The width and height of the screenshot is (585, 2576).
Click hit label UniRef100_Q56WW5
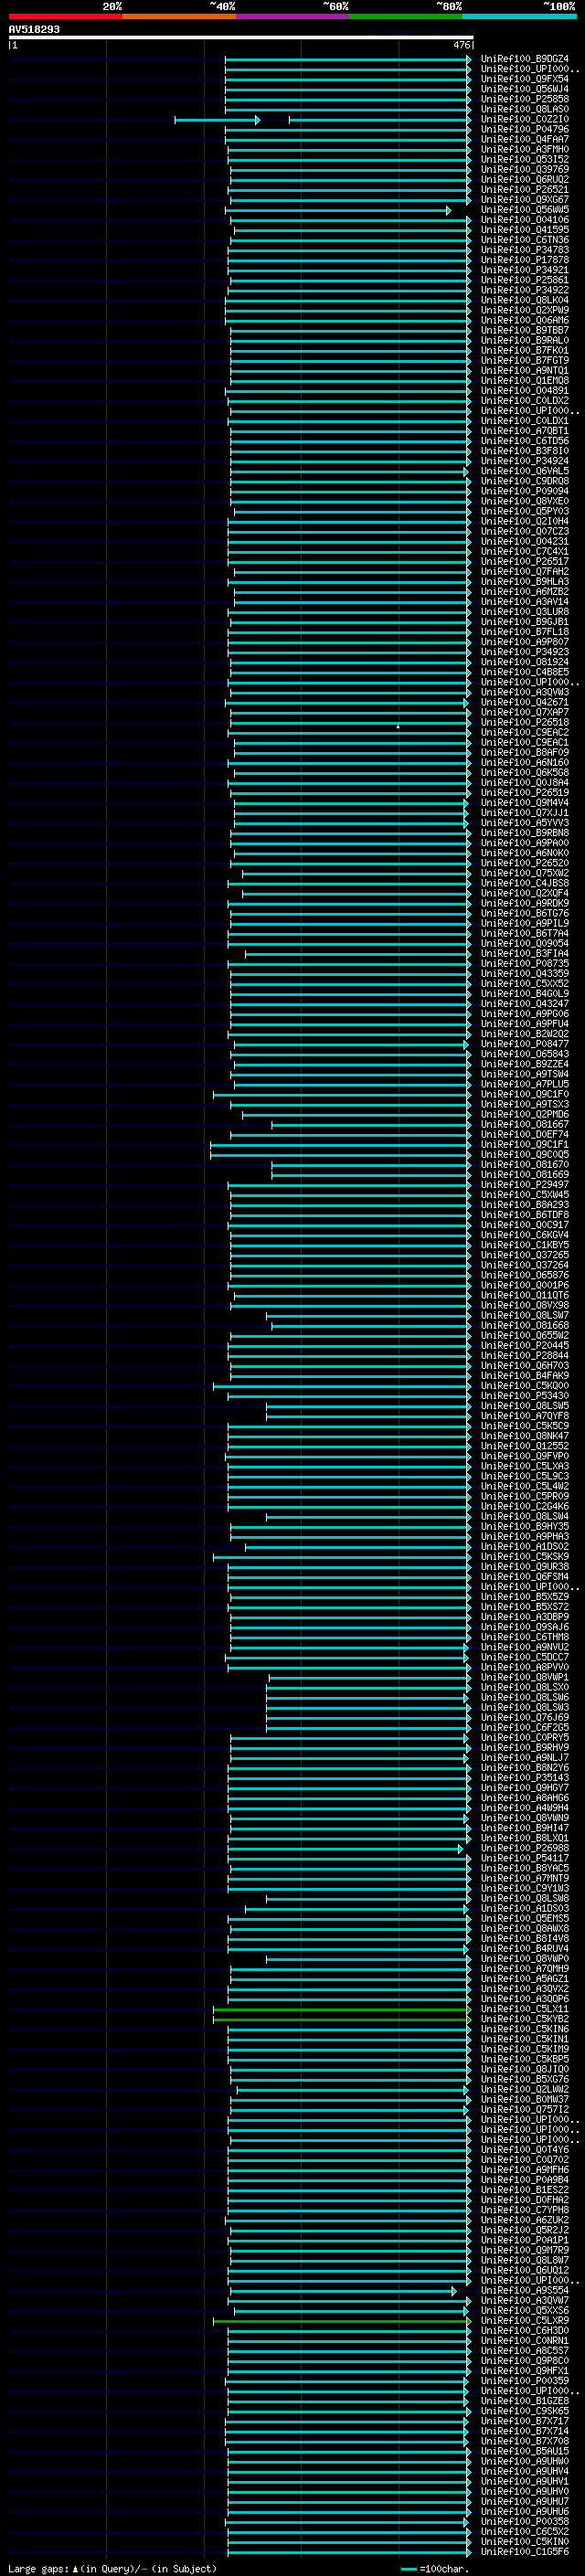(525, 209)
